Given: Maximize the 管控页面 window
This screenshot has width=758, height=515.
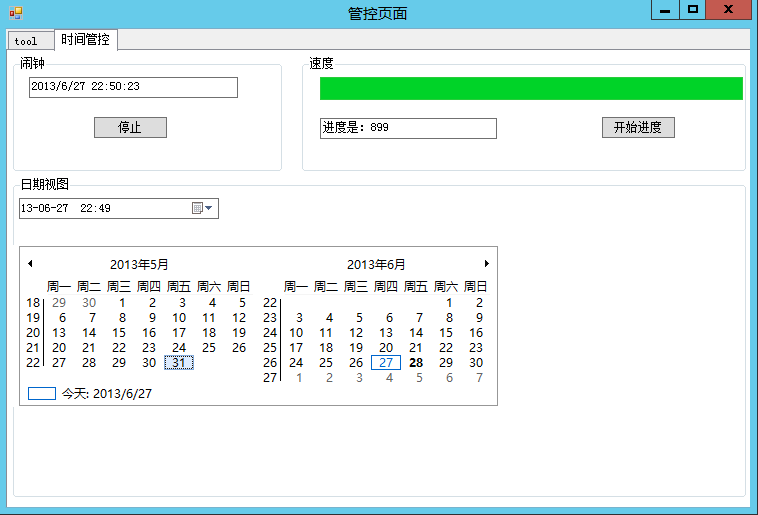Looking at the screenshot, I should click(693, 10).
